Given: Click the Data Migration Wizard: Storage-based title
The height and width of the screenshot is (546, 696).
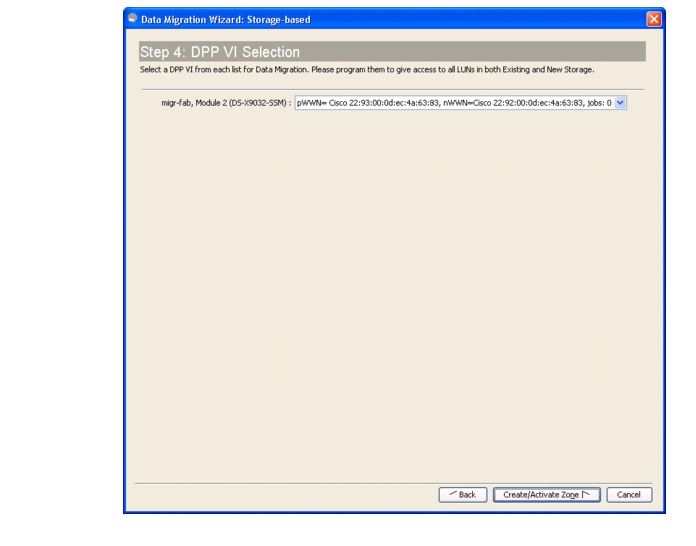Looking at the screenshot, I should point(225,20).
